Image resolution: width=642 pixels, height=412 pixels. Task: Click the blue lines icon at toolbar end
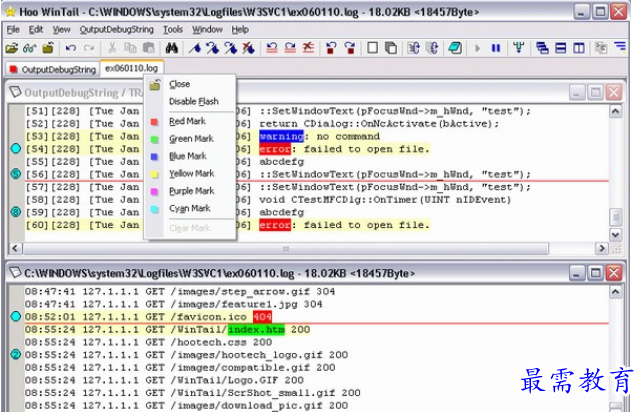pos(620,47)
